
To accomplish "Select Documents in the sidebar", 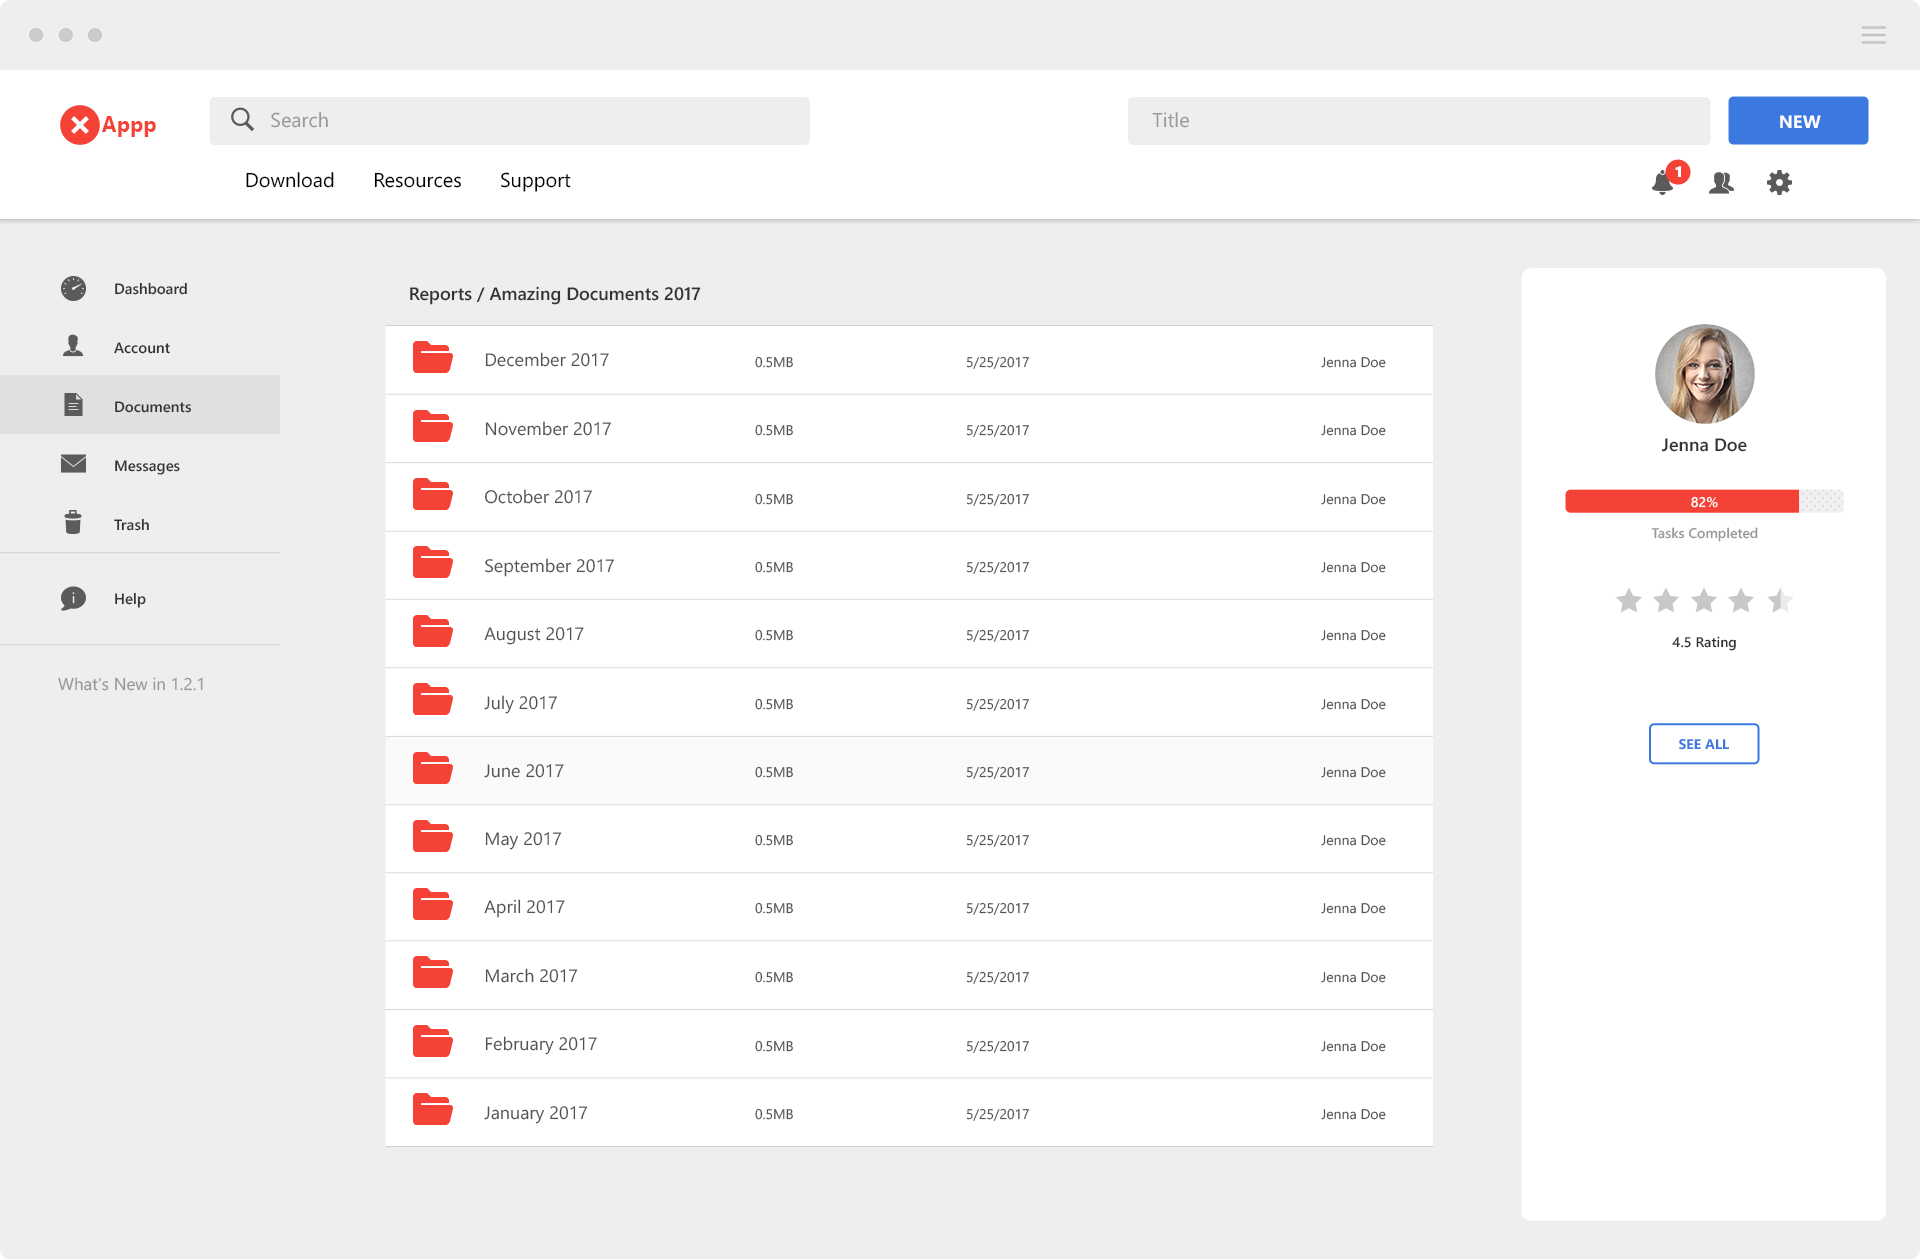I will 152,406.
